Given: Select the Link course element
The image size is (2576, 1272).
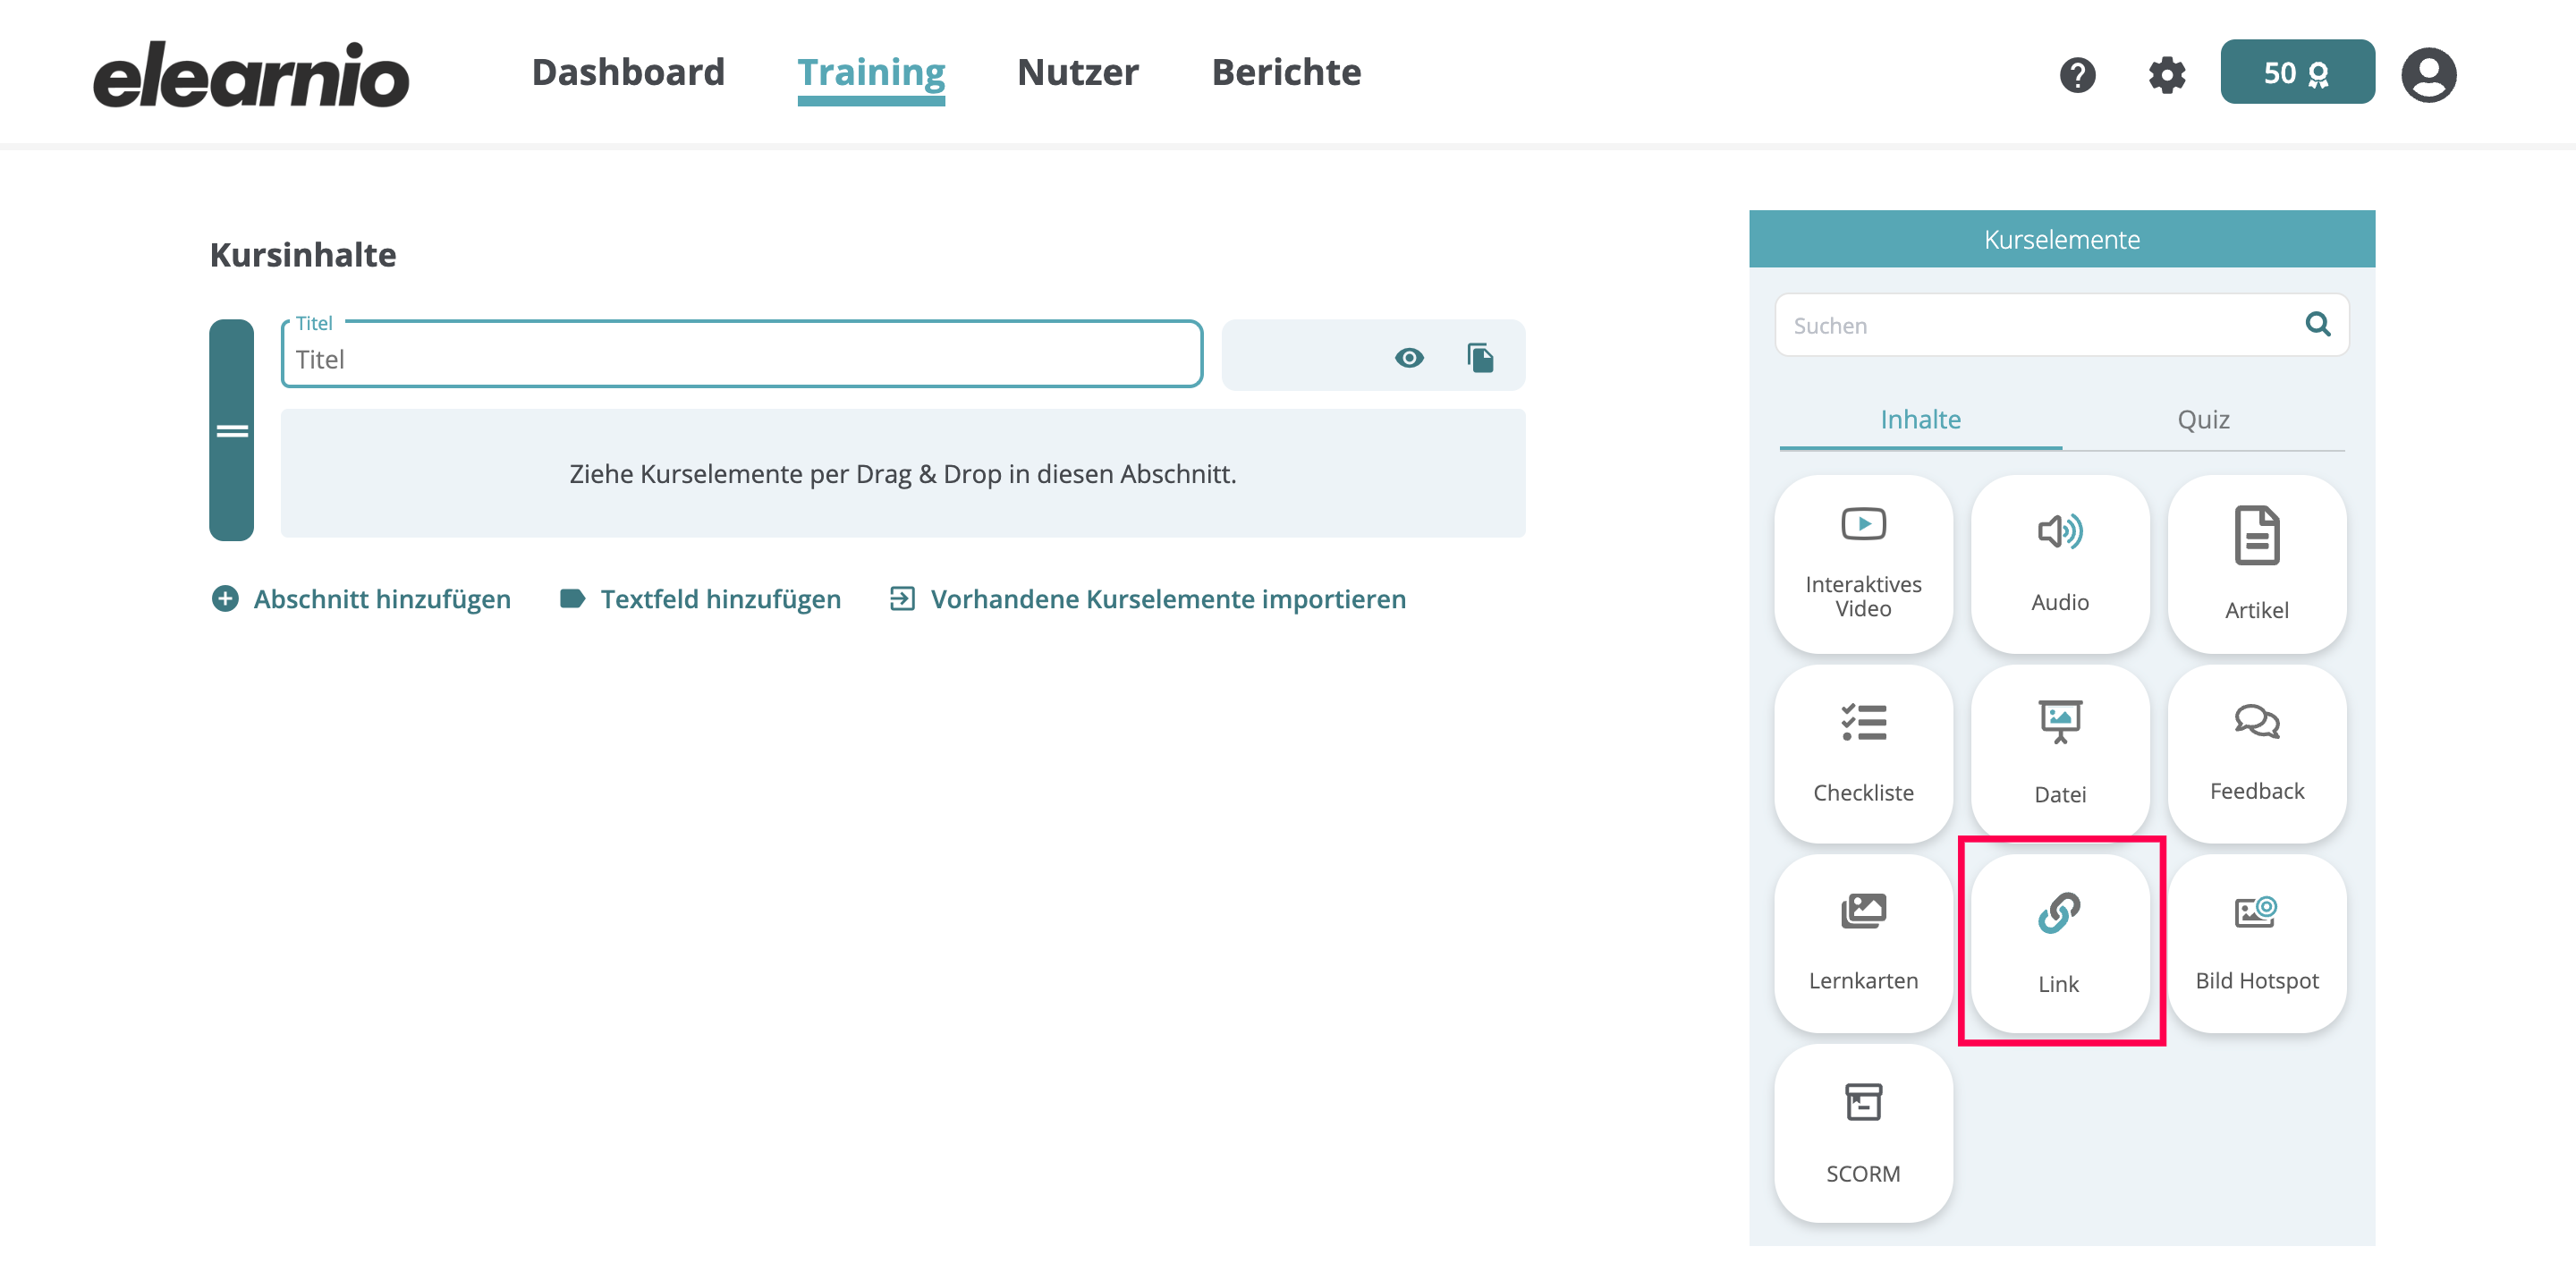Looking at the screenshot, I should pyautogui.click(x=2060, y=943).
